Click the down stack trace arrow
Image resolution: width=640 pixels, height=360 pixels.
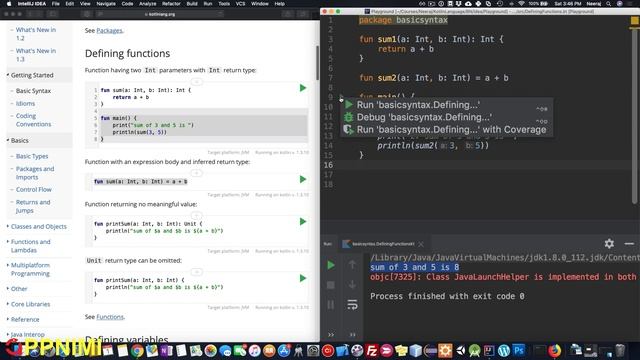click(x=352, y=284)
